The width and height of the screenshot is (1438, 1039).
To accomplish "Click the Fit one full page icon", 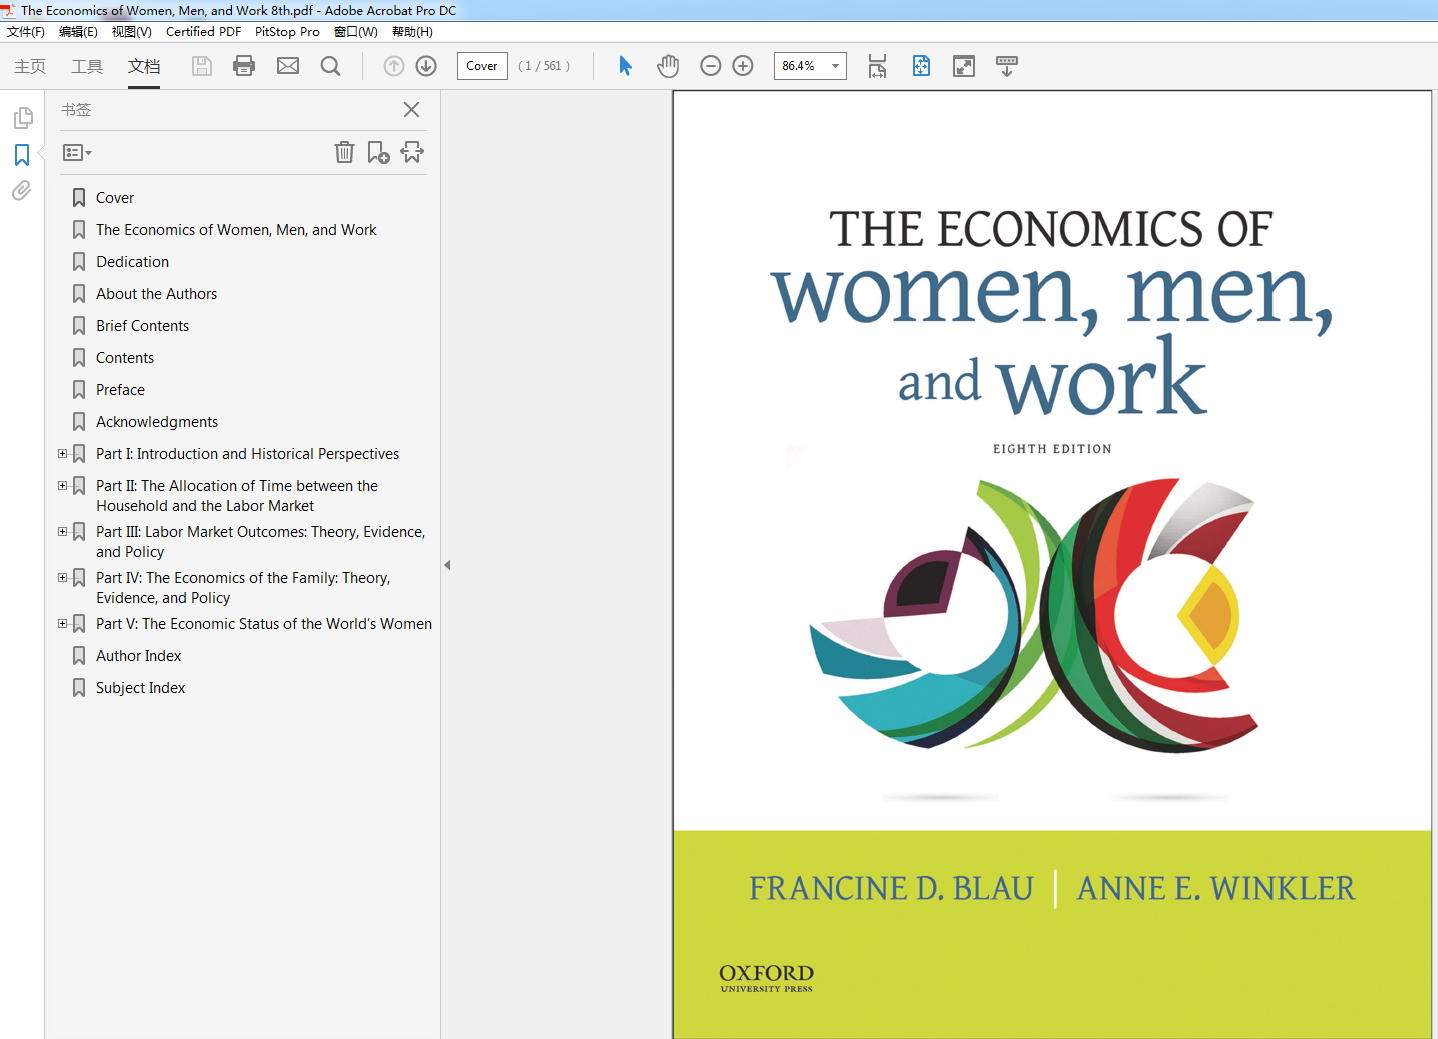I will 921,66.
